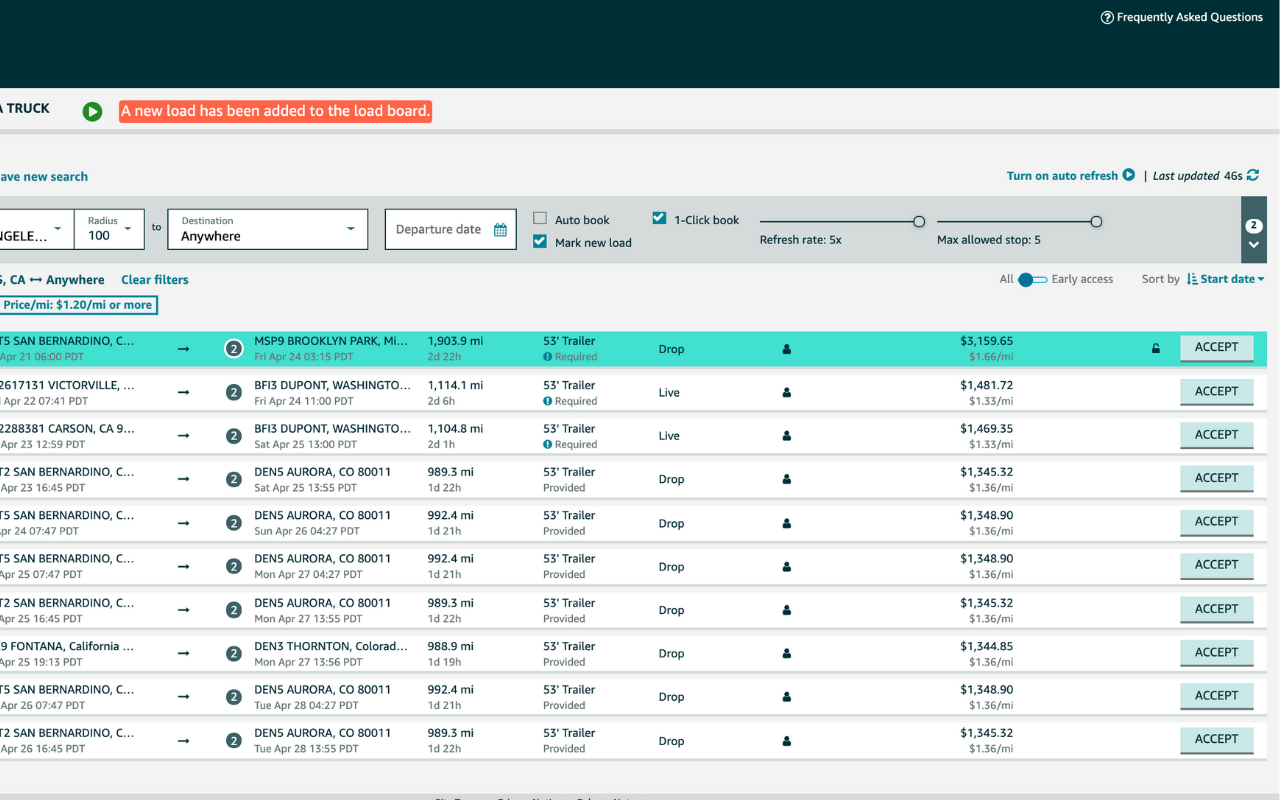Screen dimensions: 1280x800
Task: Click driver icon on Tue Apr 28 13:55 row
Action: pyautogui.click(x=787, y=741)
